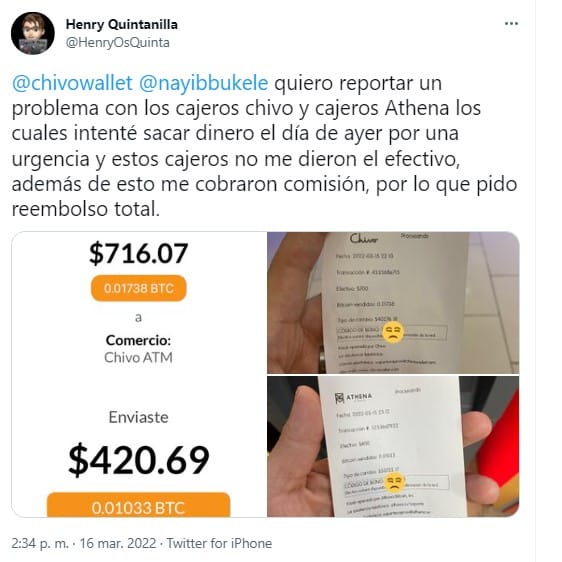This screenshot has height=562, width=562.
Task: Click the Chivo logo on the receipt
Action: point(363,239)
